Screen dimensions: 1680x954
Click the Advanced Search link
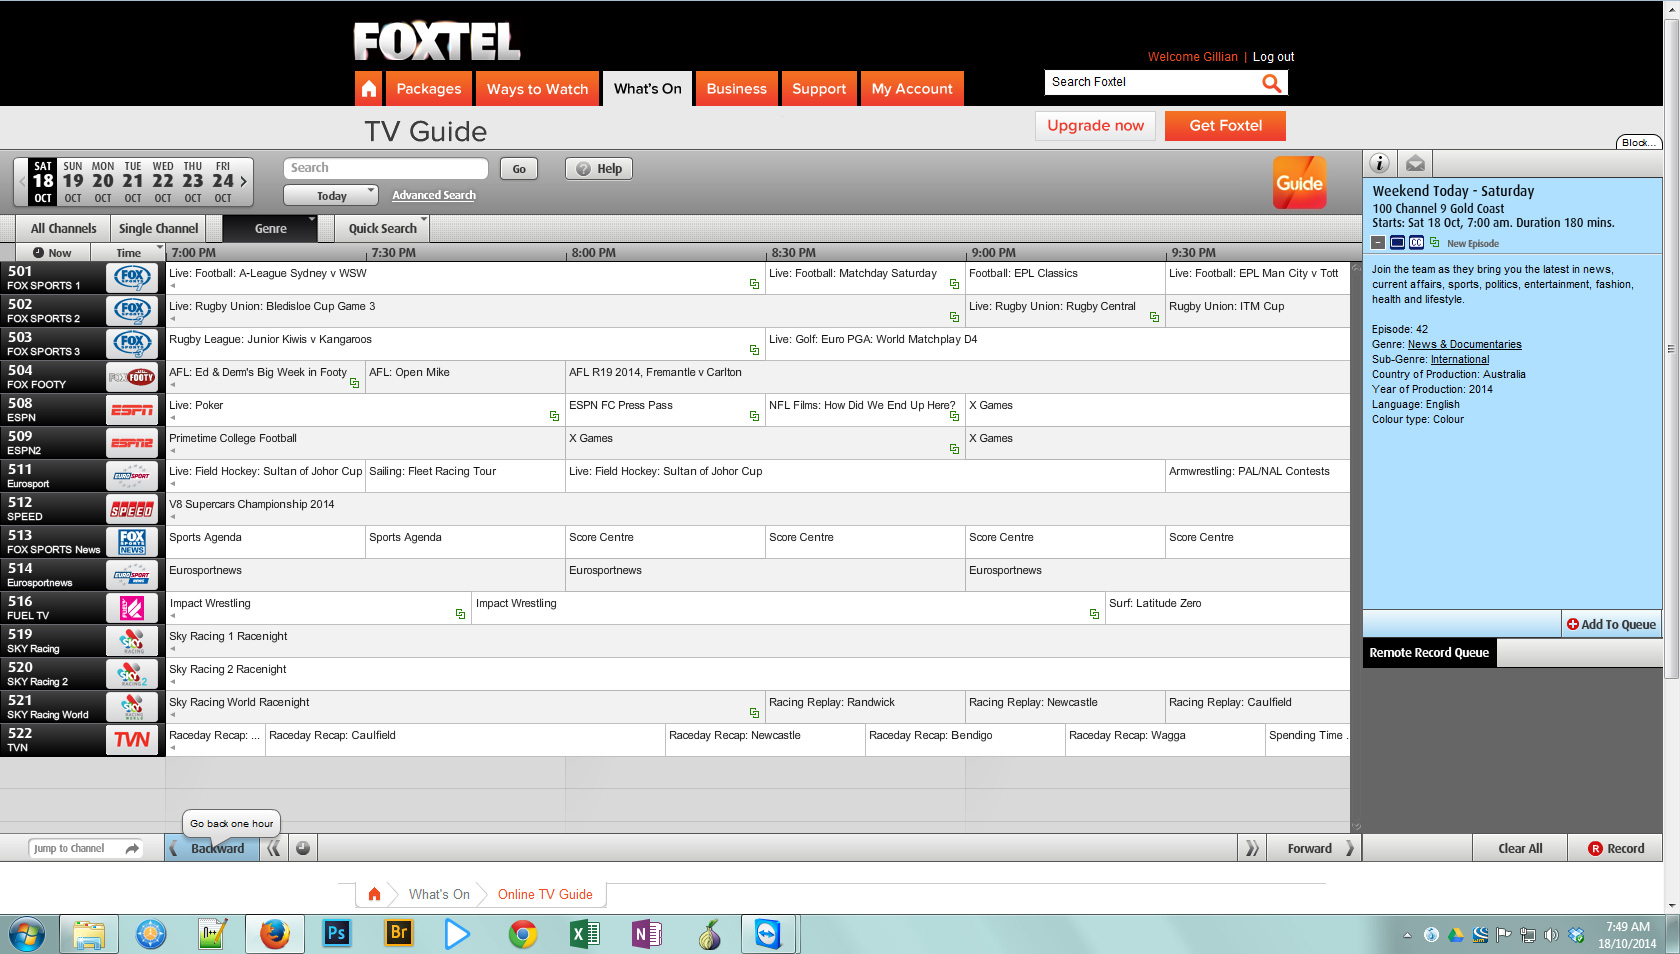pyautogui.click(x=434, y=195)
